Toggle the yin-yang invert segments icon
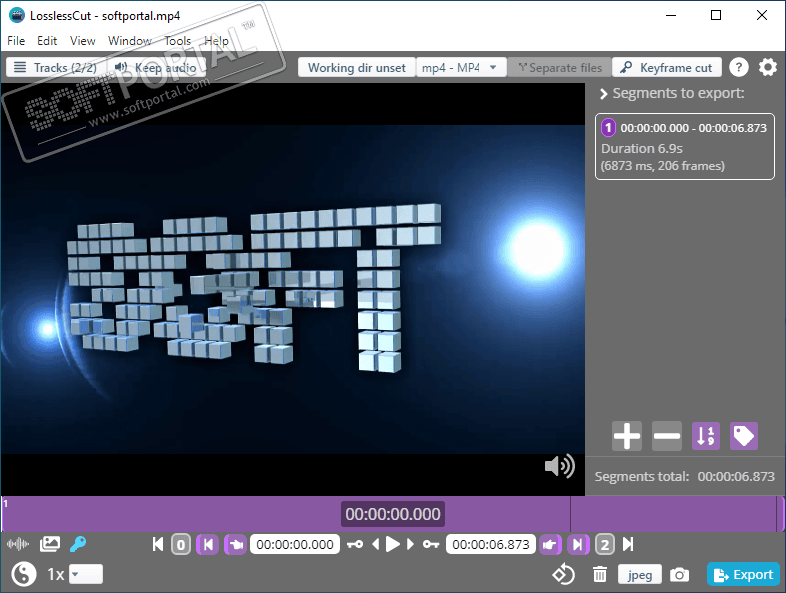 click(x=24, y=574)
